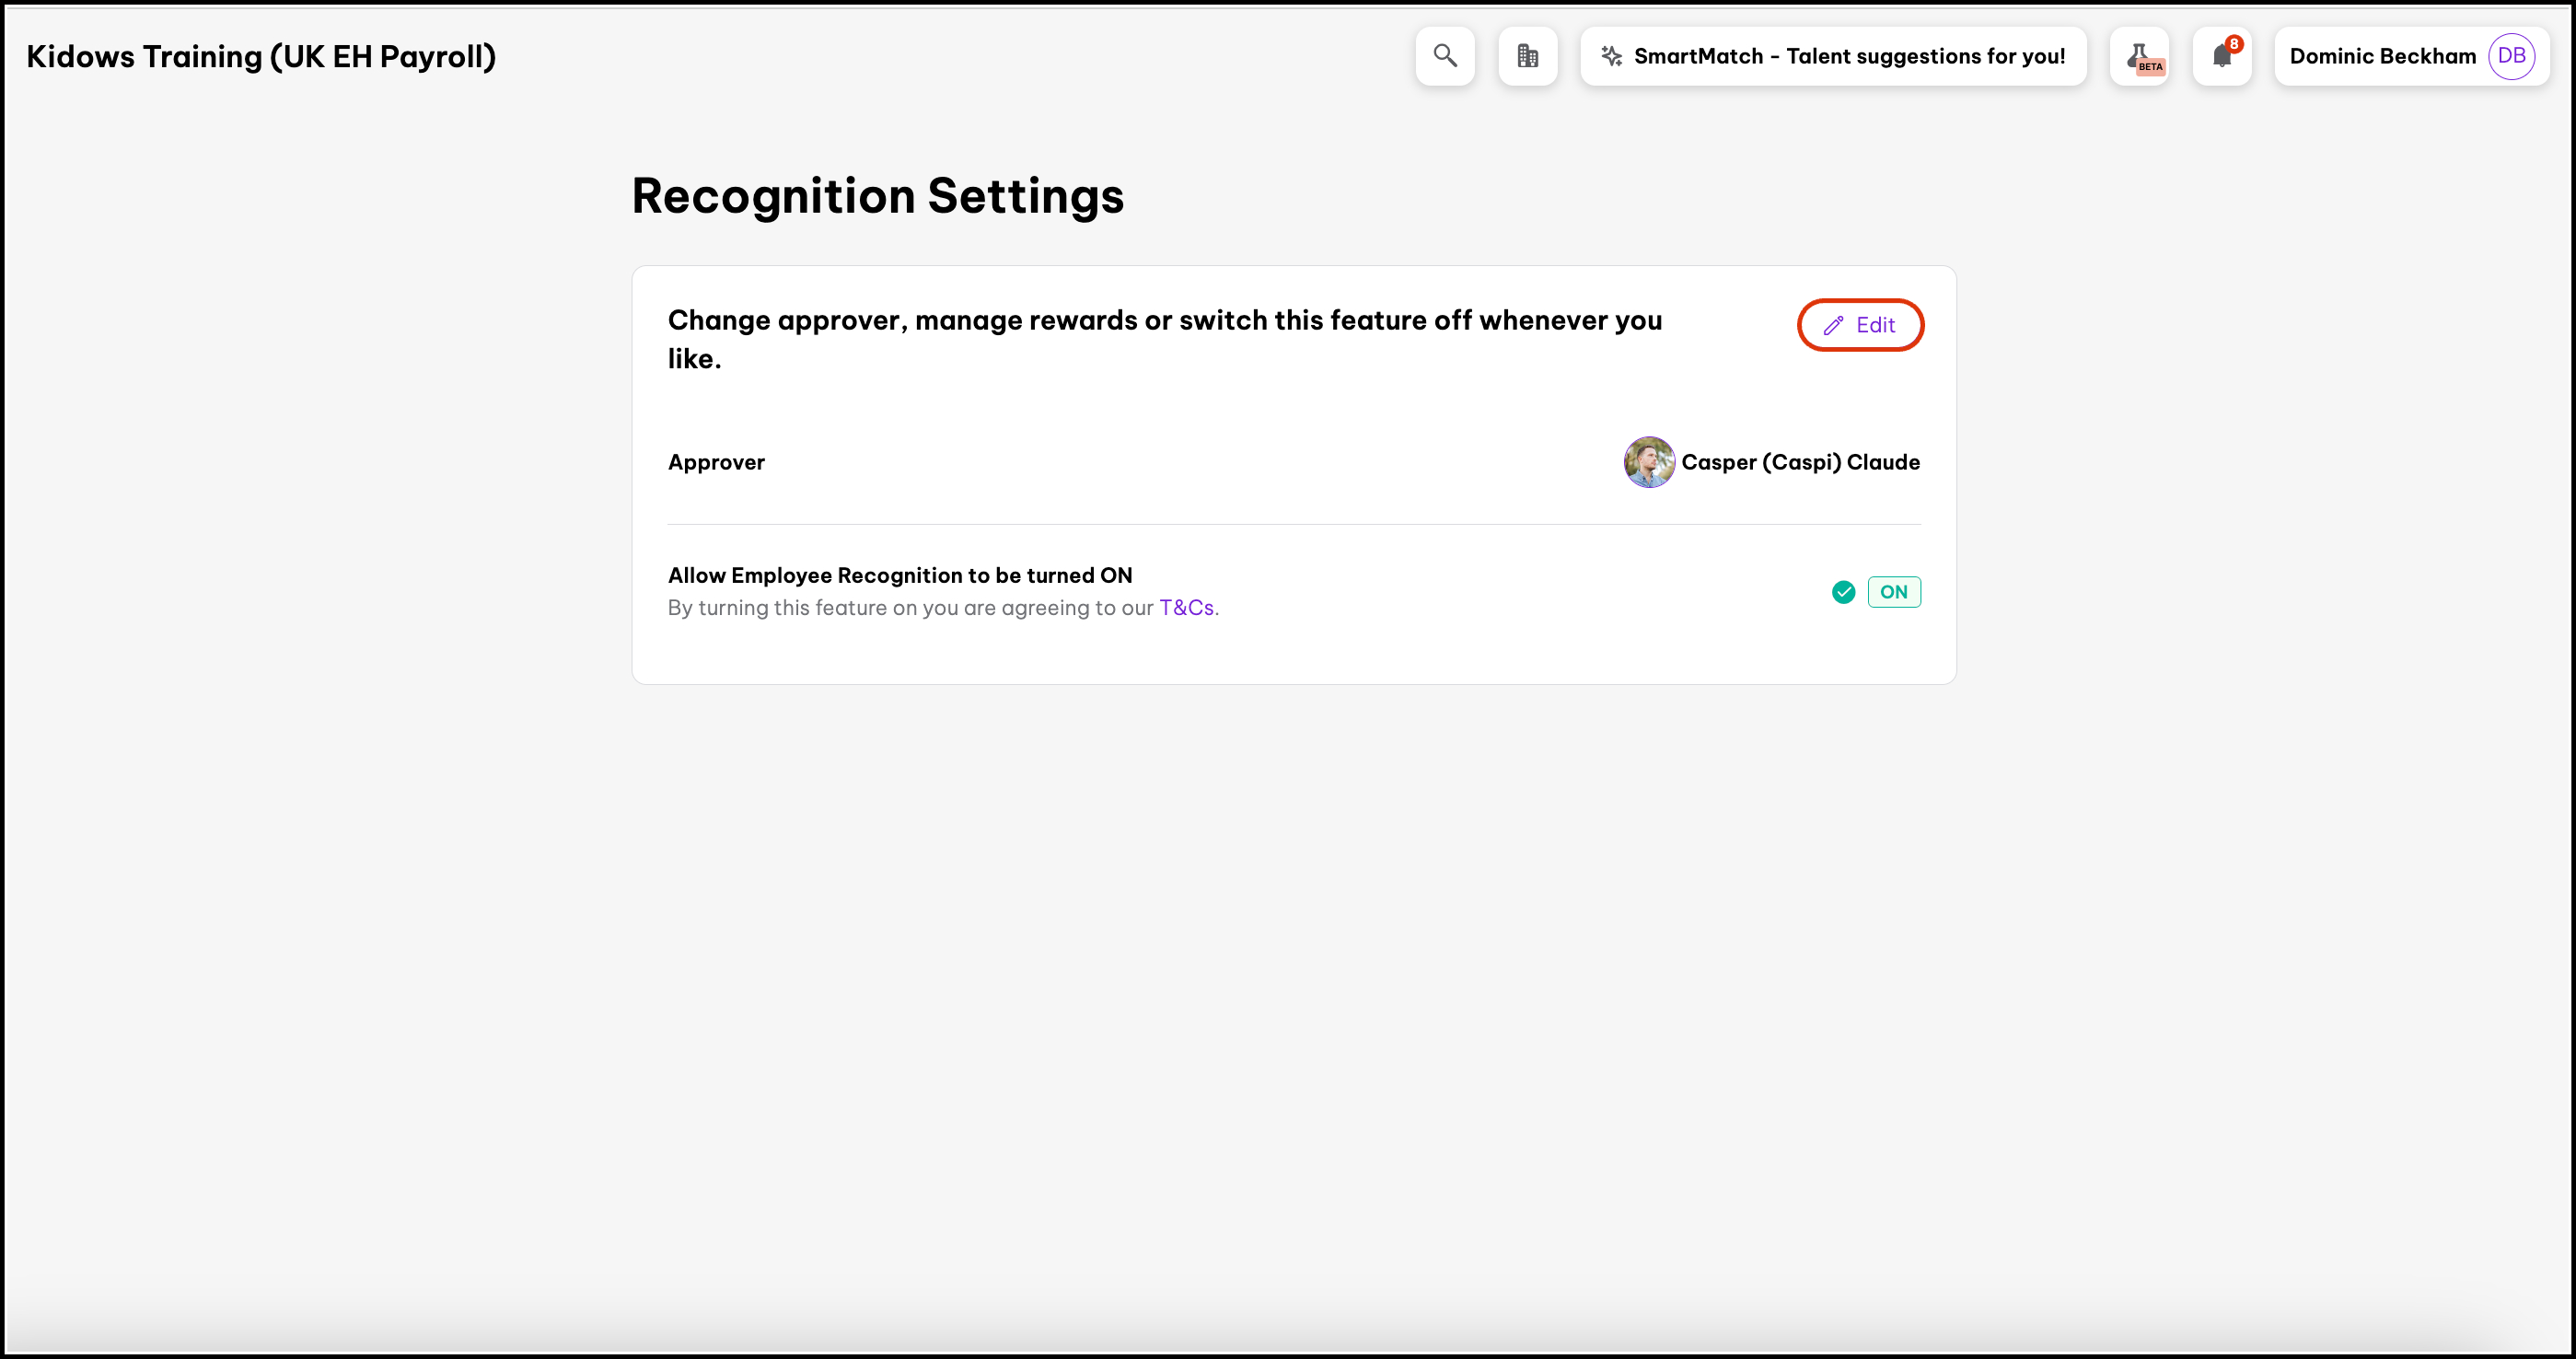Image resolution: width=2576 pixels, height=1359 pixels.
Task: Select approver name Casper (Caspi) Claude
Action: [1800, 462]
